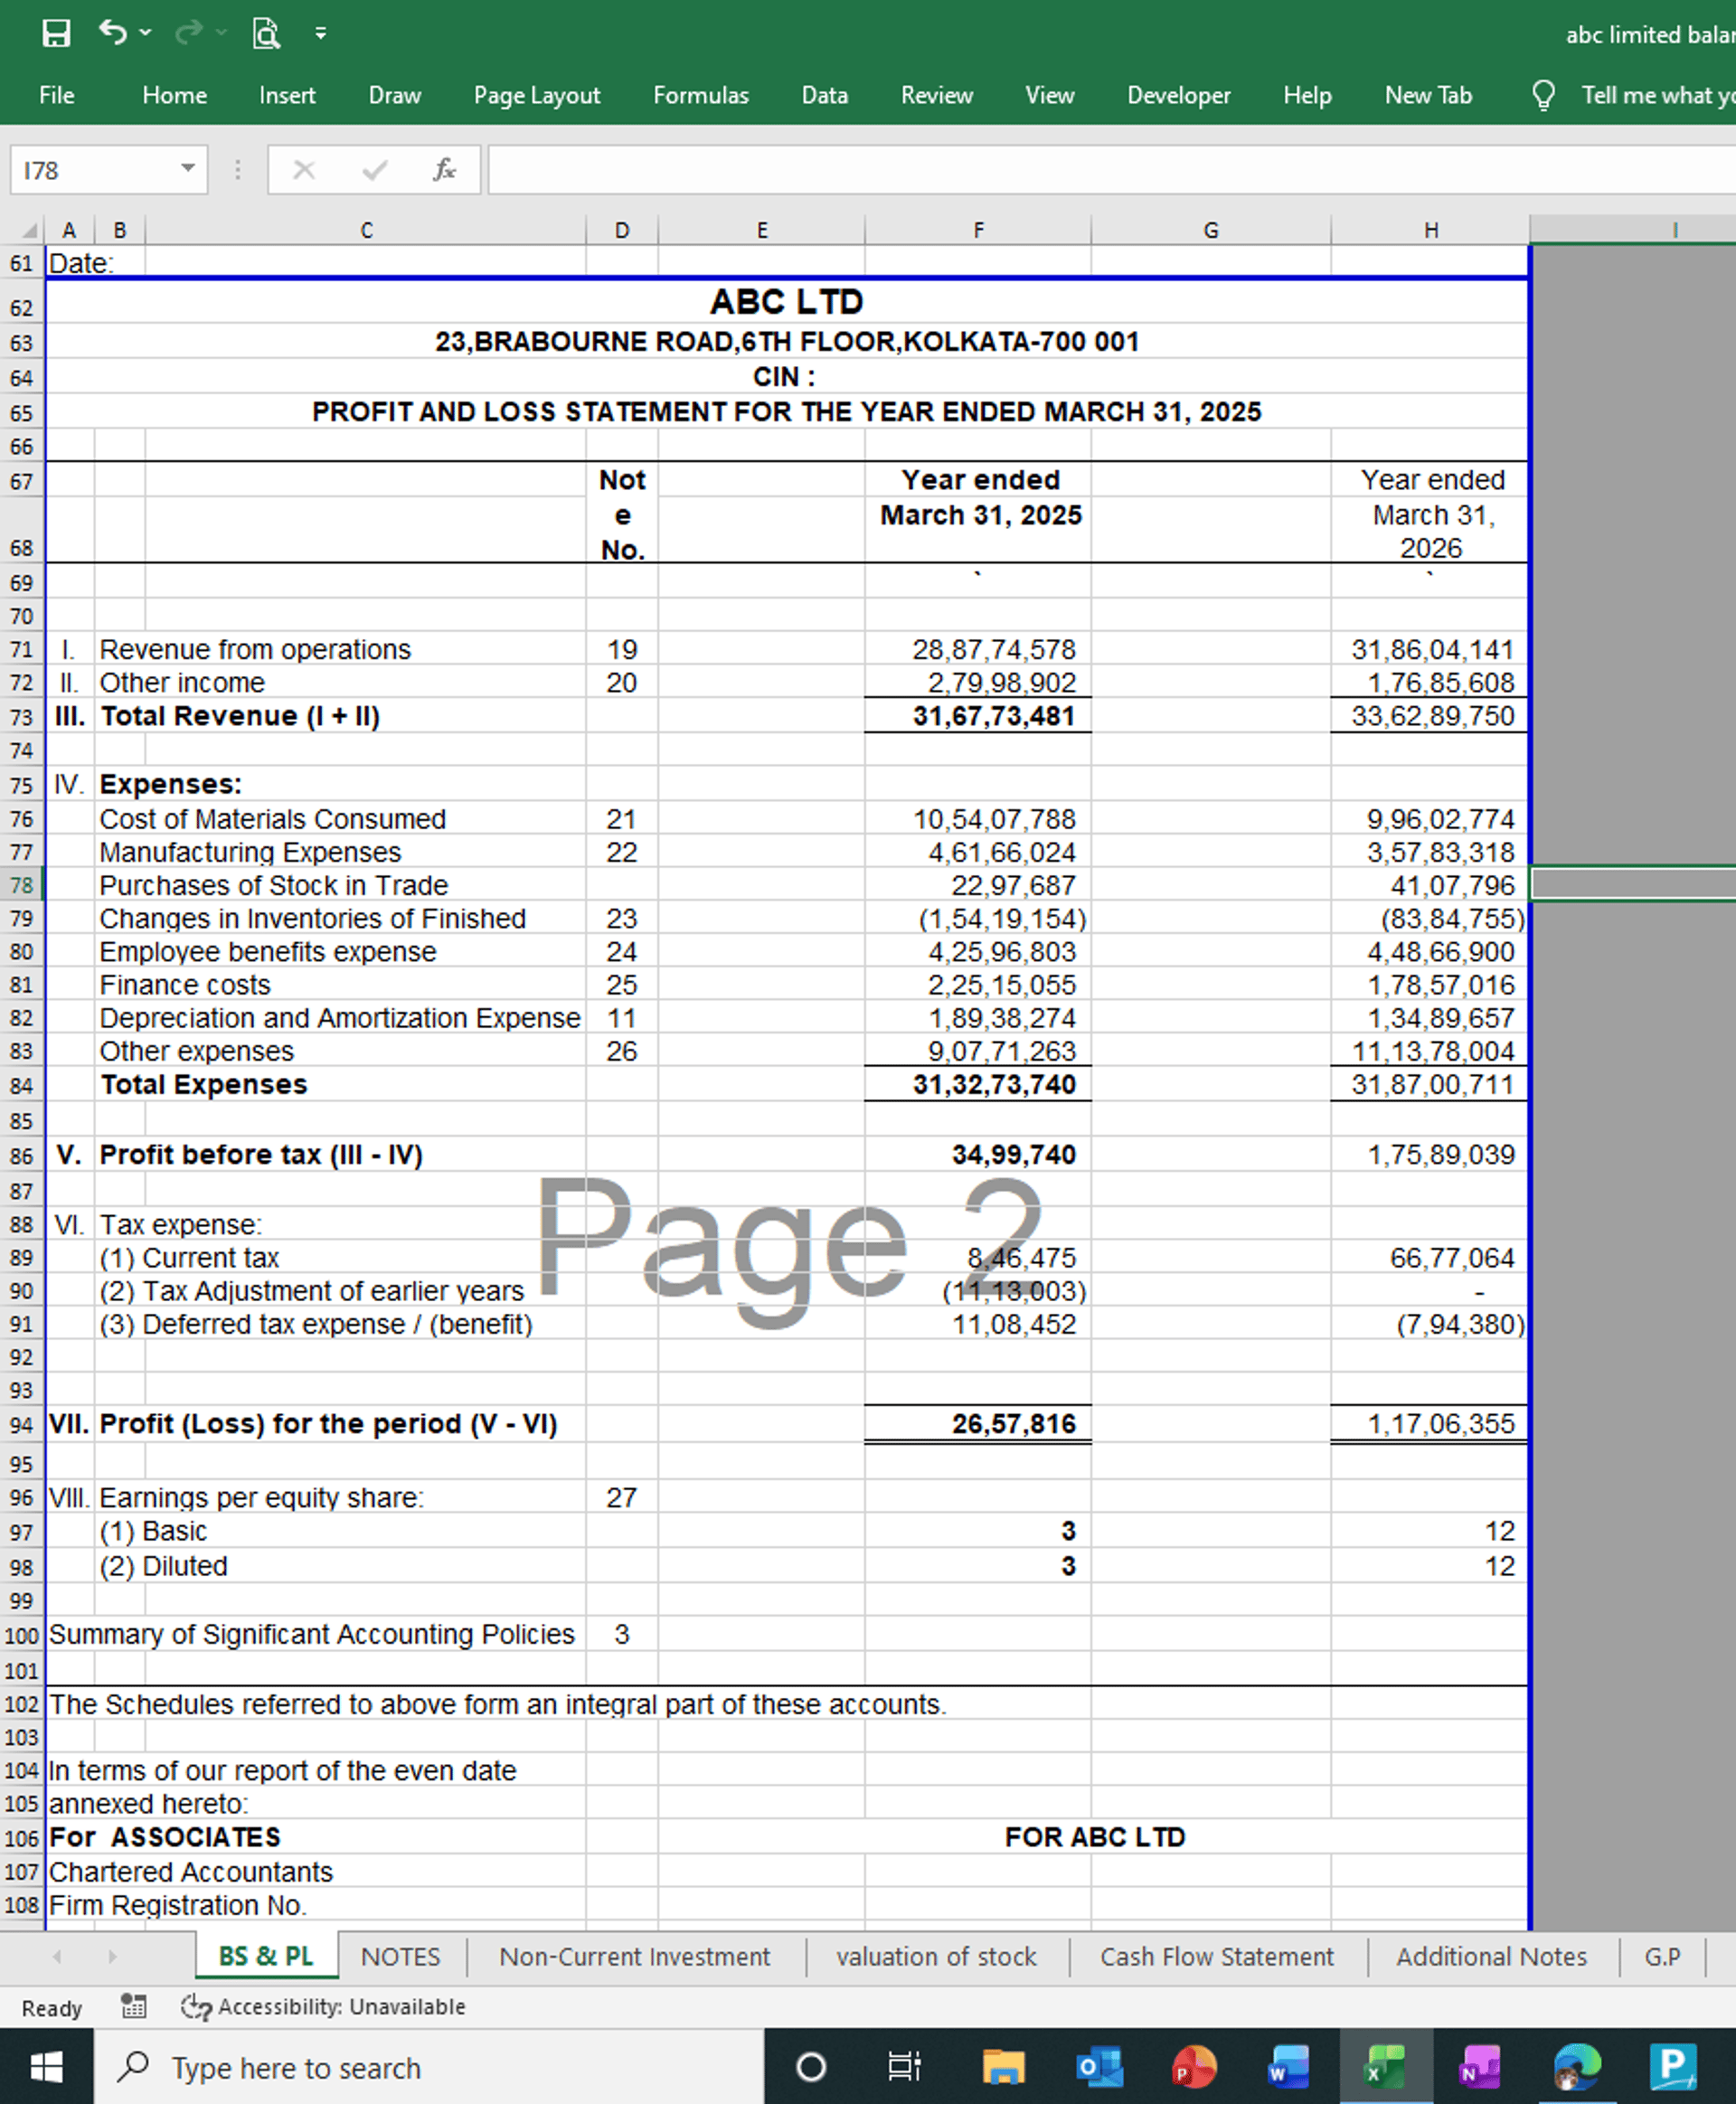Switch to the Cash Flow Statement sheet

[x=1216, y=1956]
